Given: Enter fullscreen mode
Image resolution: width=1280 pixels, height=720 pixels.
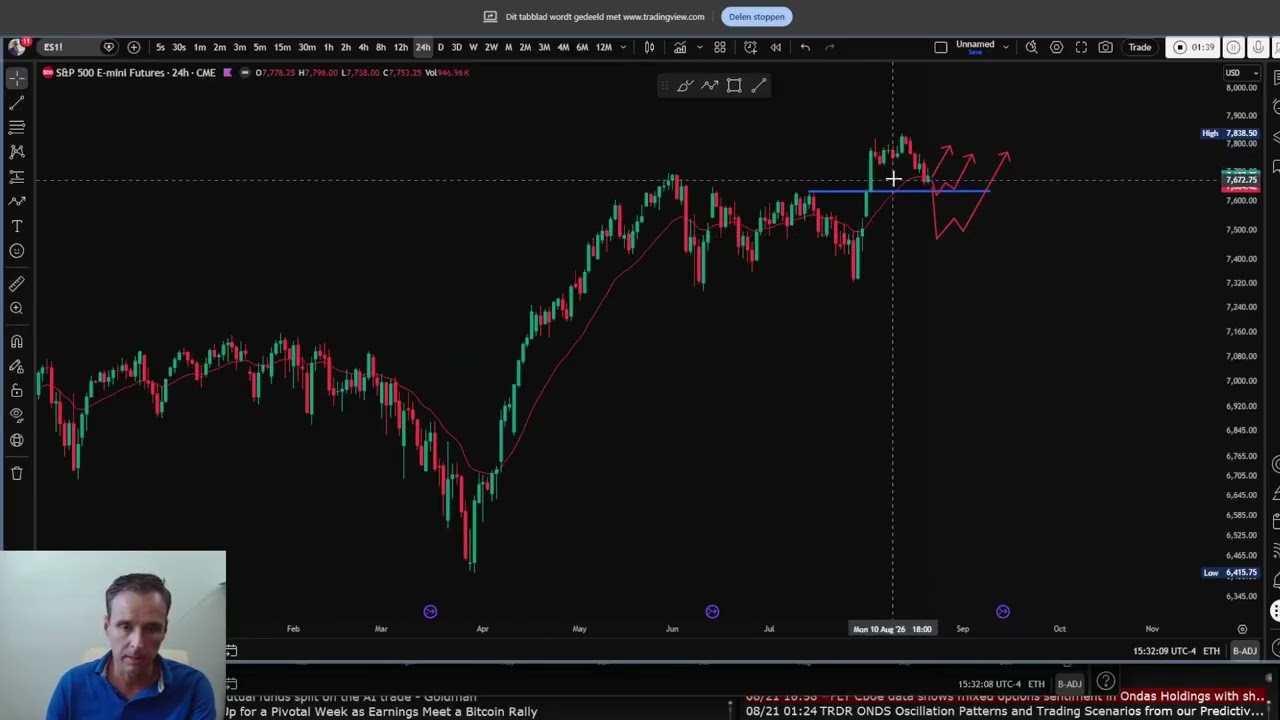Looking at the screenshot, I should pyautogui.click(x=1081, y=47).
